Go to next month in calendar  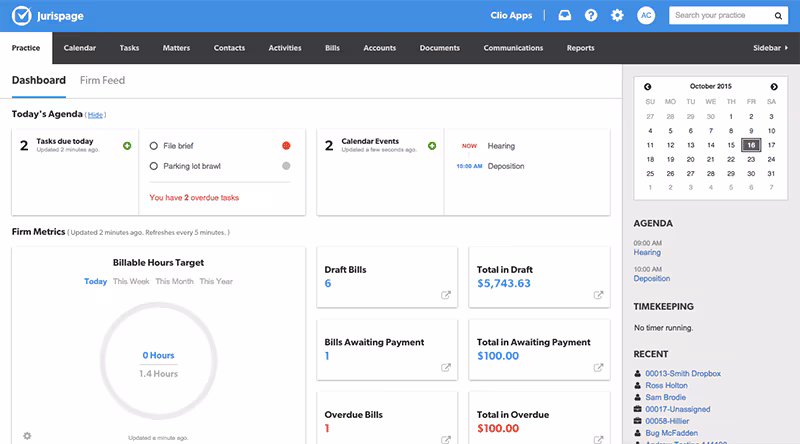(x=774, y=87)
